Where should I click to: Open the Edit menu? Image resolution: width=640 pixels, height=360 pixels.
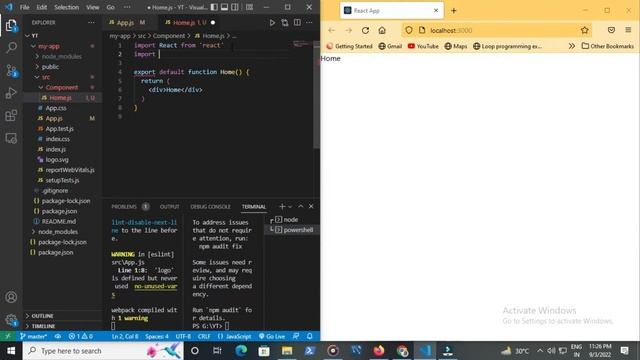(x=41, y=7)
